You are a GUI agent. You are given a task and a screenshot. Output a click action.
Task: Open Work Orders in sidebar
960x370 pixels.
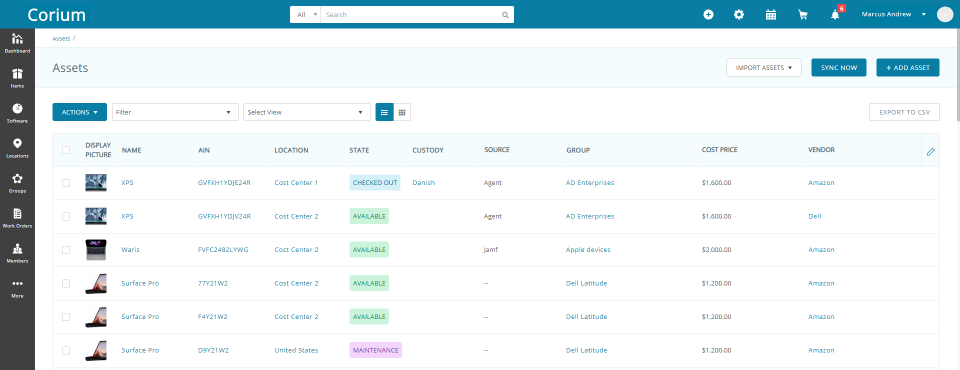pos(17,217)
